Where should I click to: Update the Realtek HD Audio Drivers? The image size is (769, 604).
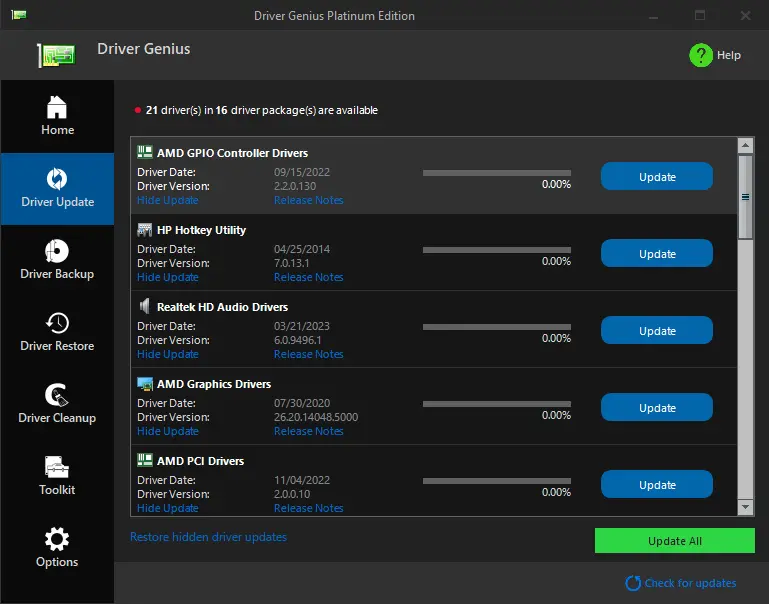click(657, 330)
